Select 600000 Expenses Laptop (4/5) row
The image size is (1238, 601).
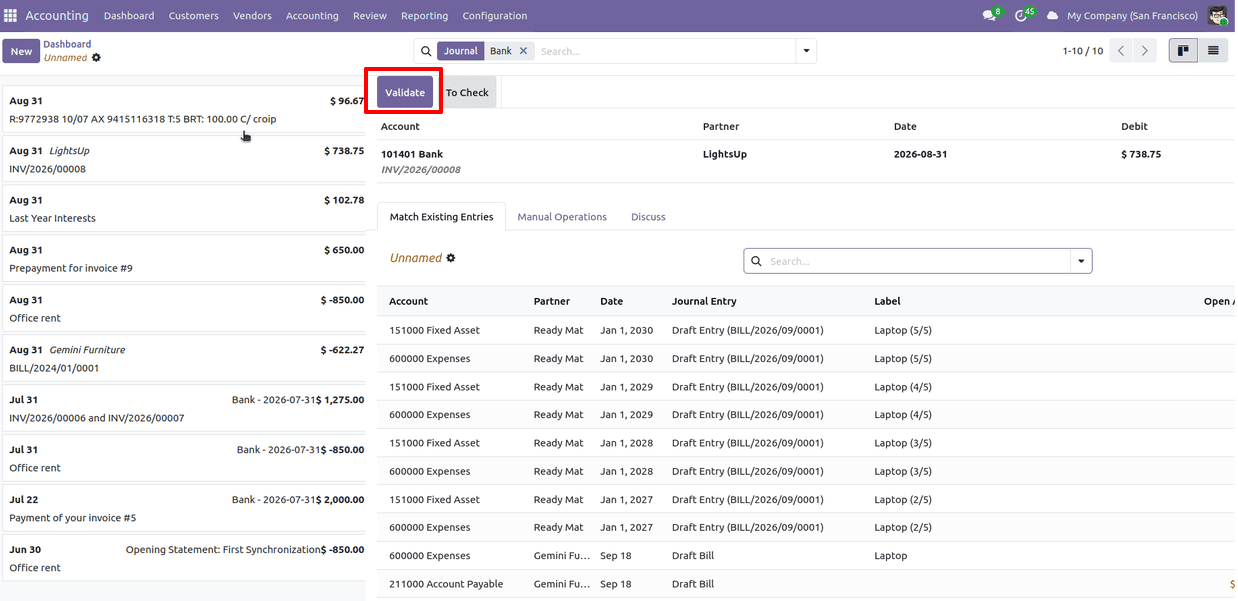[x=807, y=415]
